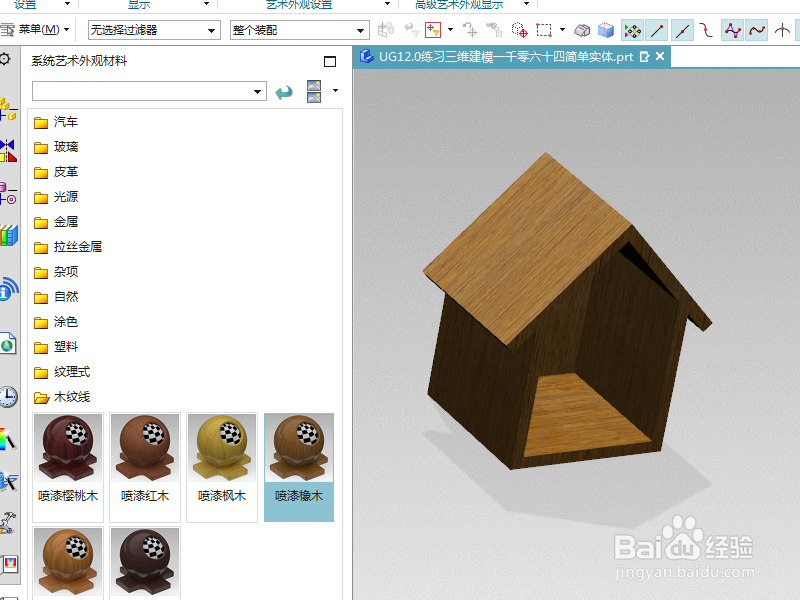The image size is (800, 600).
Task: Click the resource bar settings gear icon
Action: click(5, 59)
